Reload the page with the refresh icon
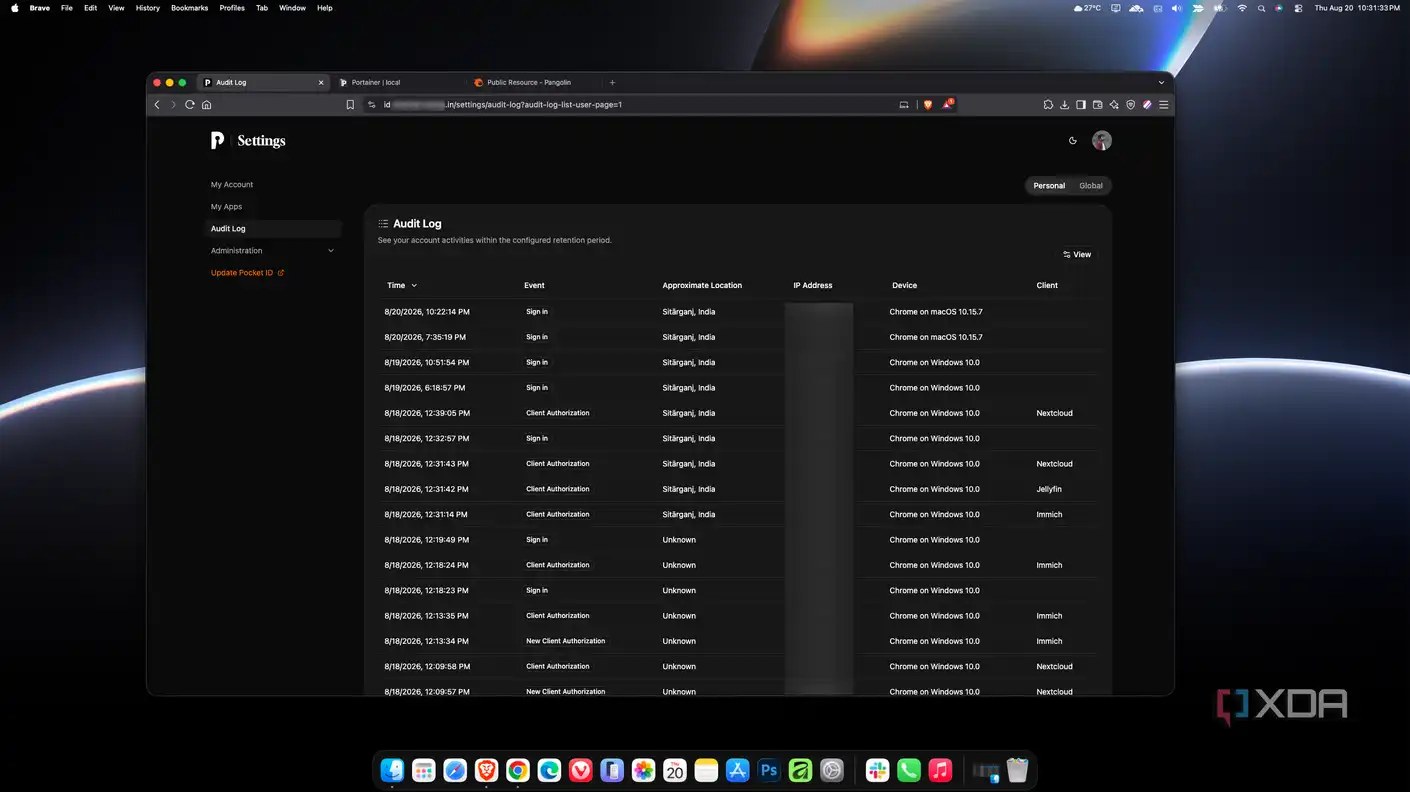 pos(189,104)
